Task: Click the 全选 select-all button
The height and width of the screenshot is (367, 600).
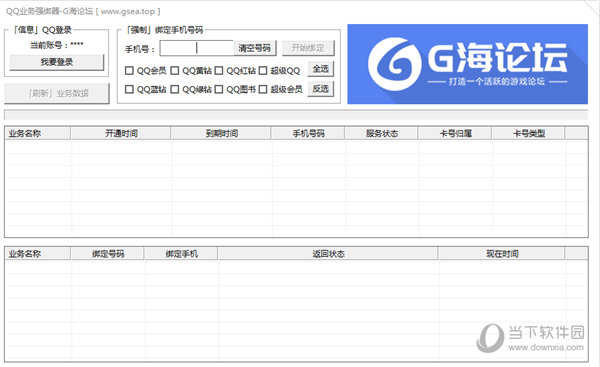Action: [x=321, y=69]
